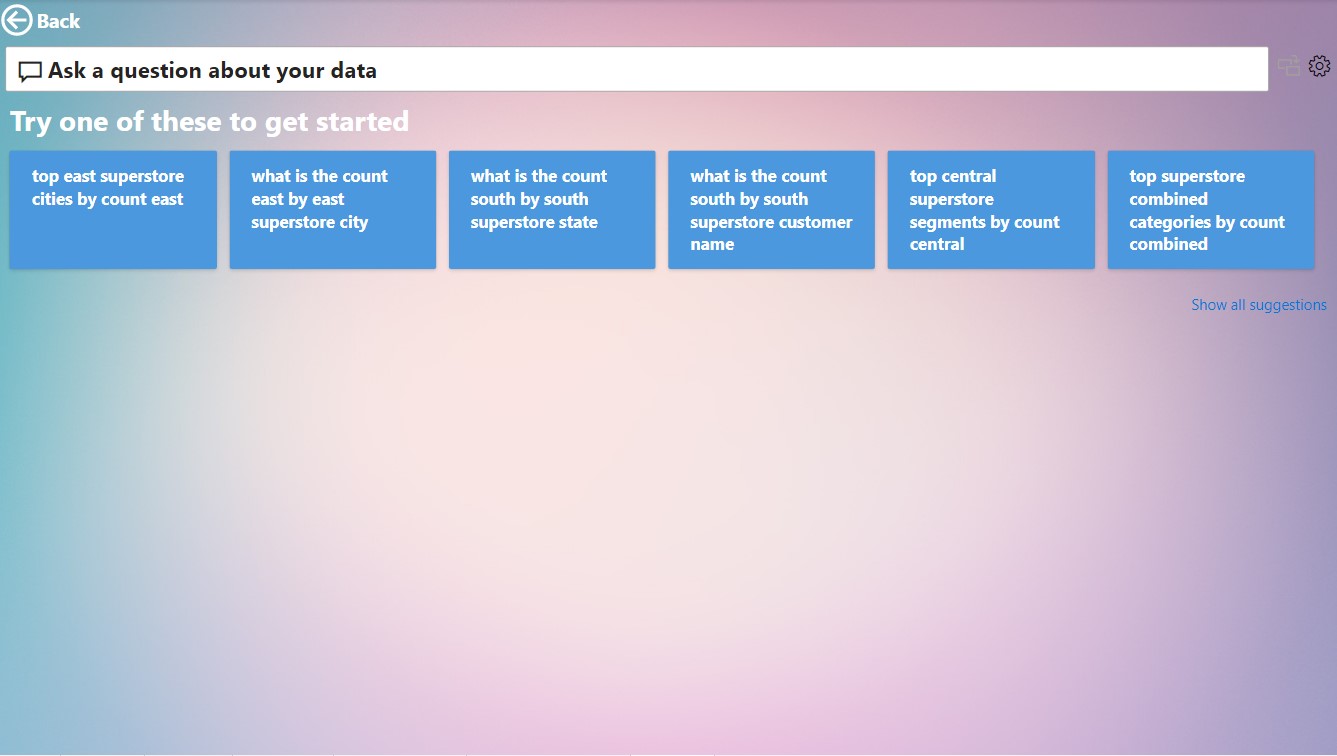Choose the 'count east by east superstore city' tile
Image resolution: width=1337 pixels, height=756 pixels.
(x=332, y=209)
